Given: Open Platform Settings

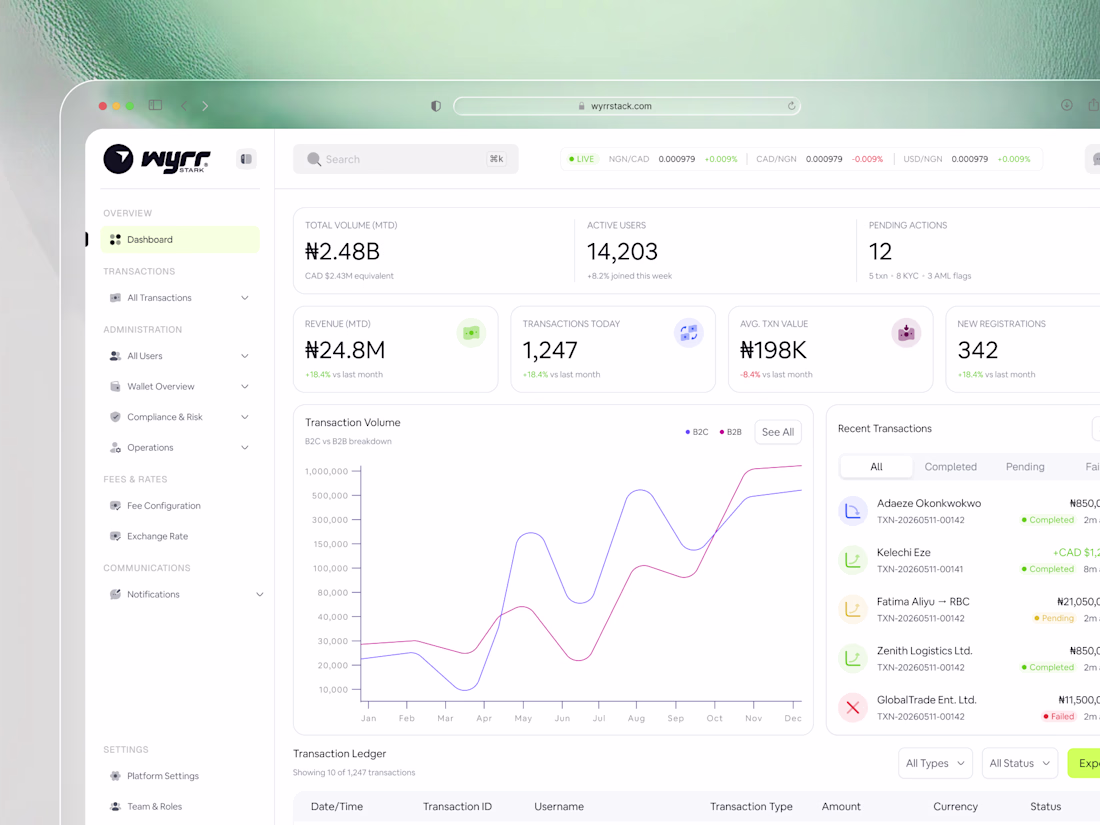Looking at the screenshot, I should coord(163,776).
